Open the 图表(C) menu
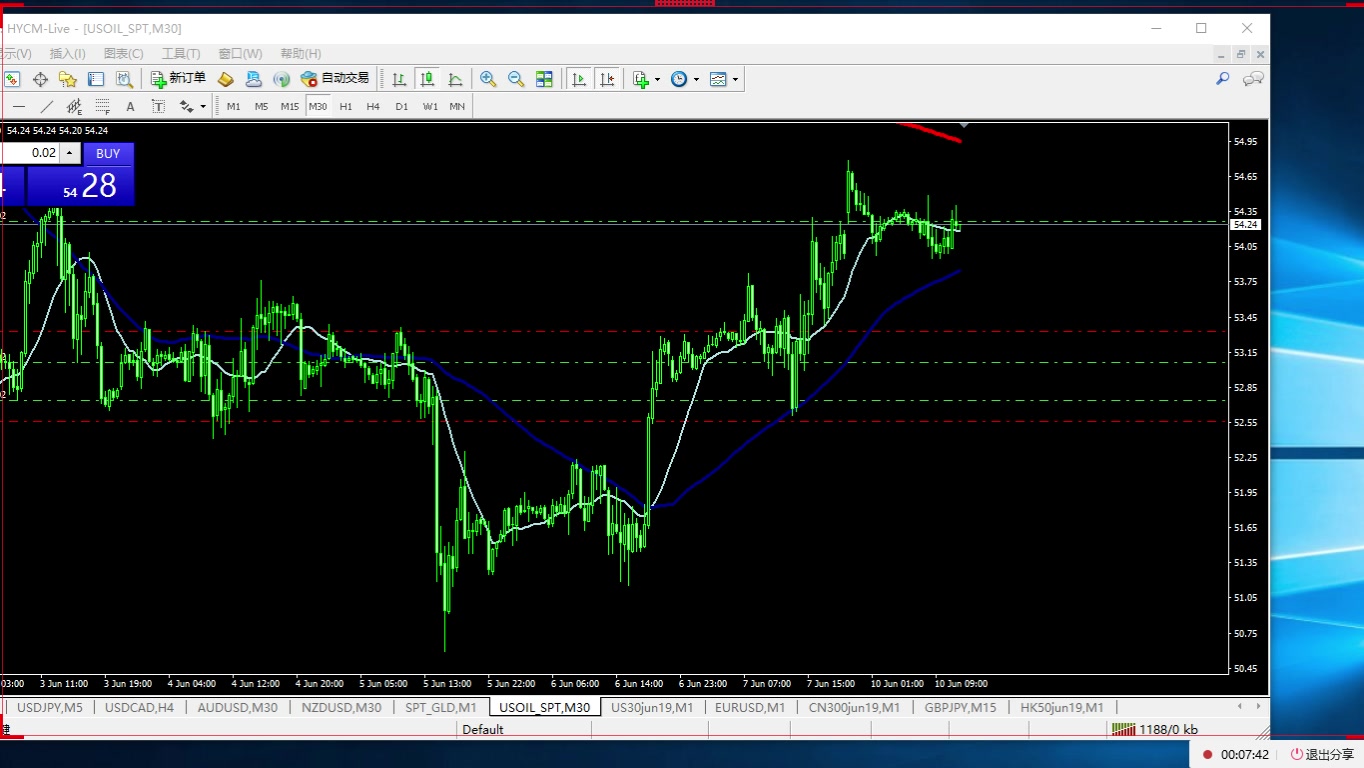The image size is (1364, 768). coord(124,54)
